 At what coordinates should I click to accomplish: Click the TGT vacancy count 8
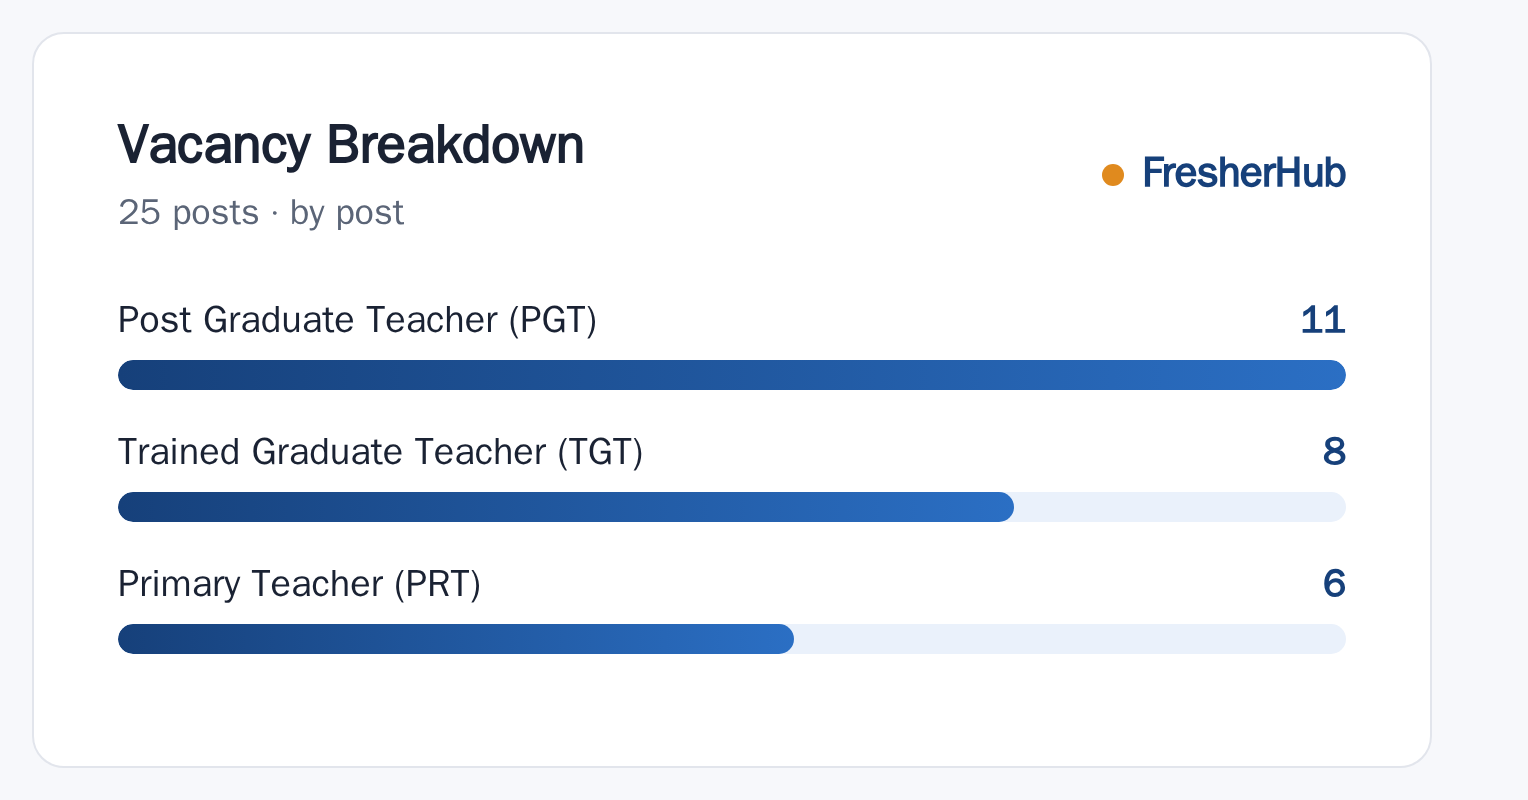[x=1334, y=452]
